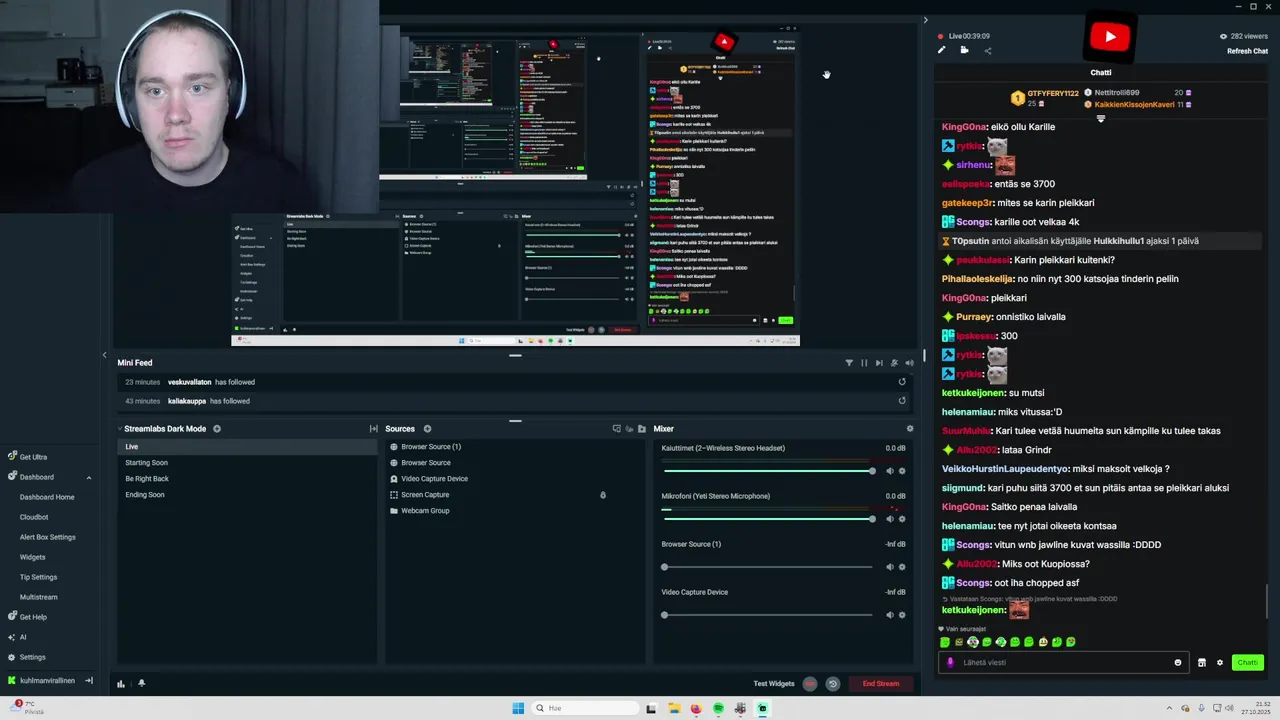Click the chat message input field
The height and width of the screenshot is (720, 1280).
click(x=1065, y=662)
